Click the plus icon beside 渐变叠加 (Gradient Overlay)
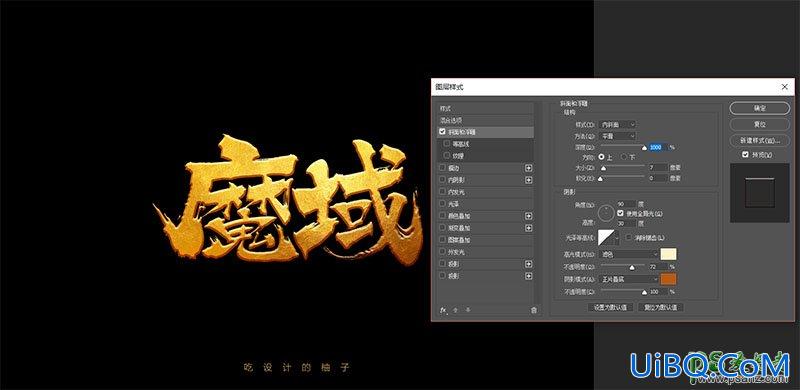This screenshot has height=390, width=800. 529,228
